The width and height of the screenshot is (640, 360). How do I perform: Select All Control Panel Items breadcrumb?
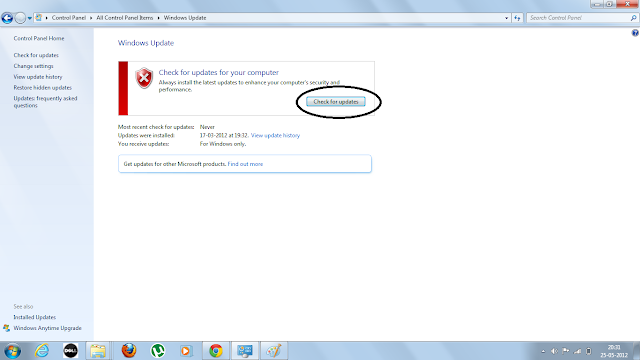pyautogui.click(x=124, y=18)
